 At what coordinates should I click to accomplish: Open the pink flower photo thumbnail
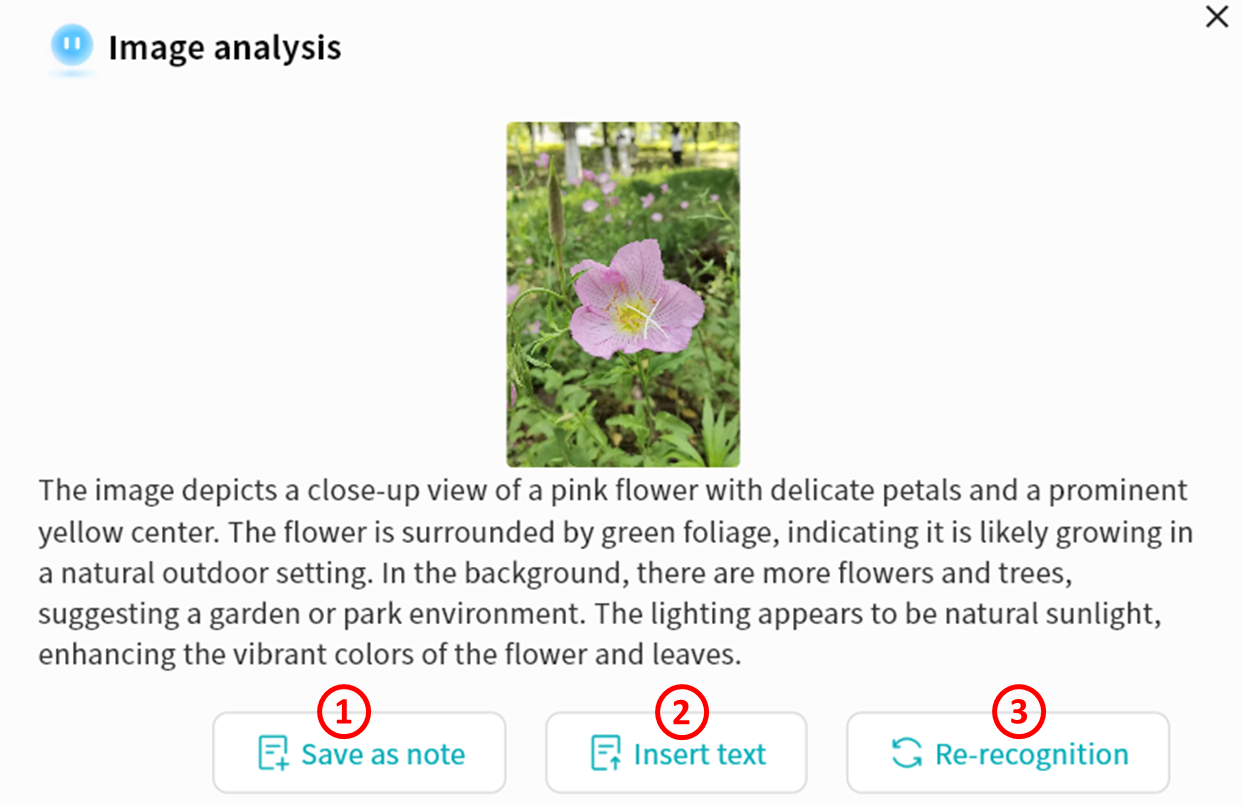point(623,294)
